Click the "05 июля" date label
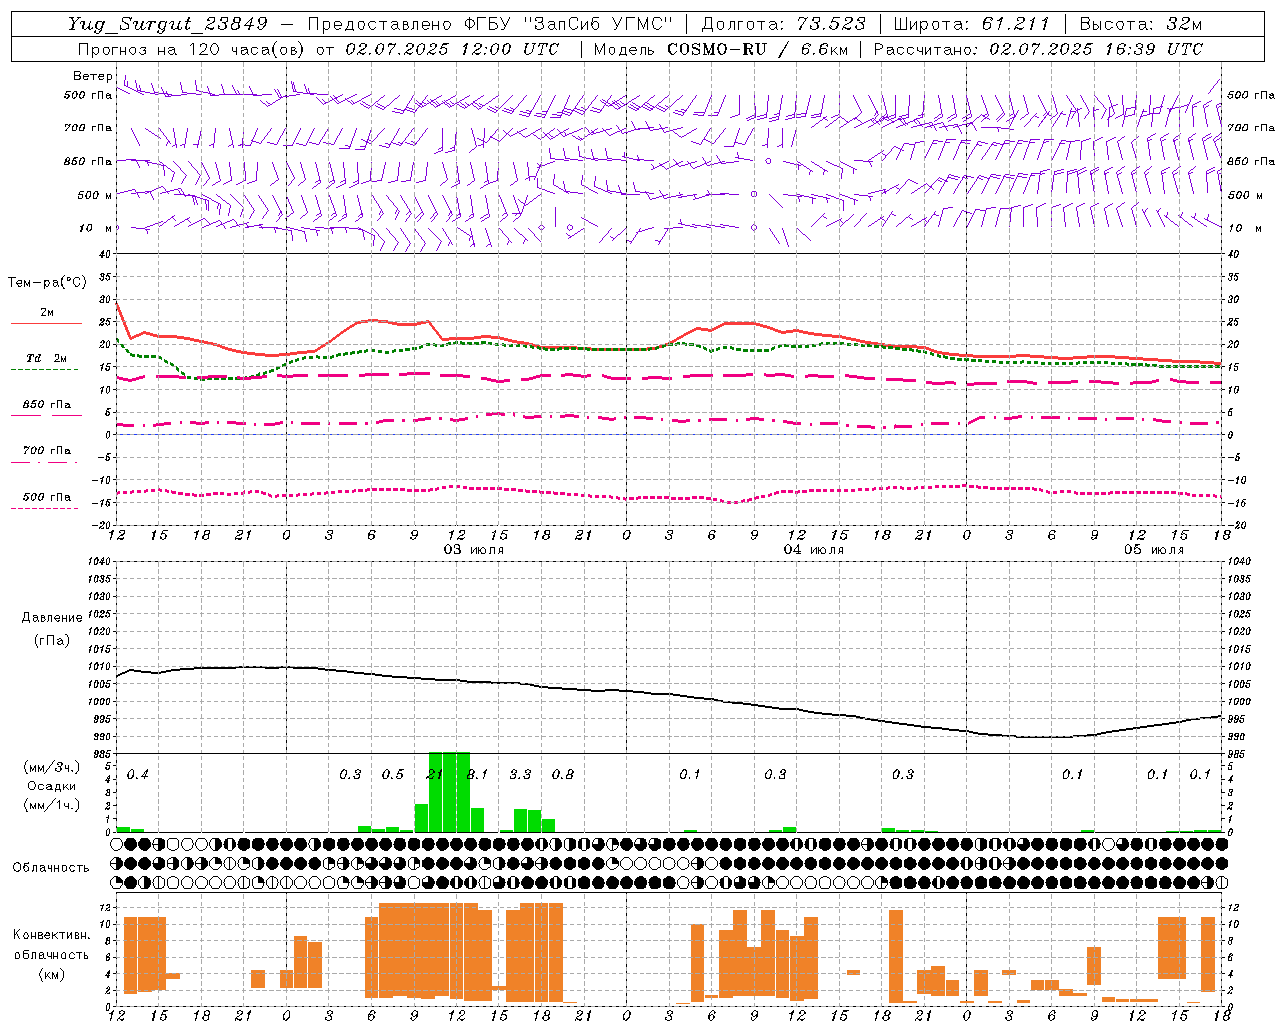Screen dimensions: 1280x1024 pyautogui.click(x=1153, y=550)
